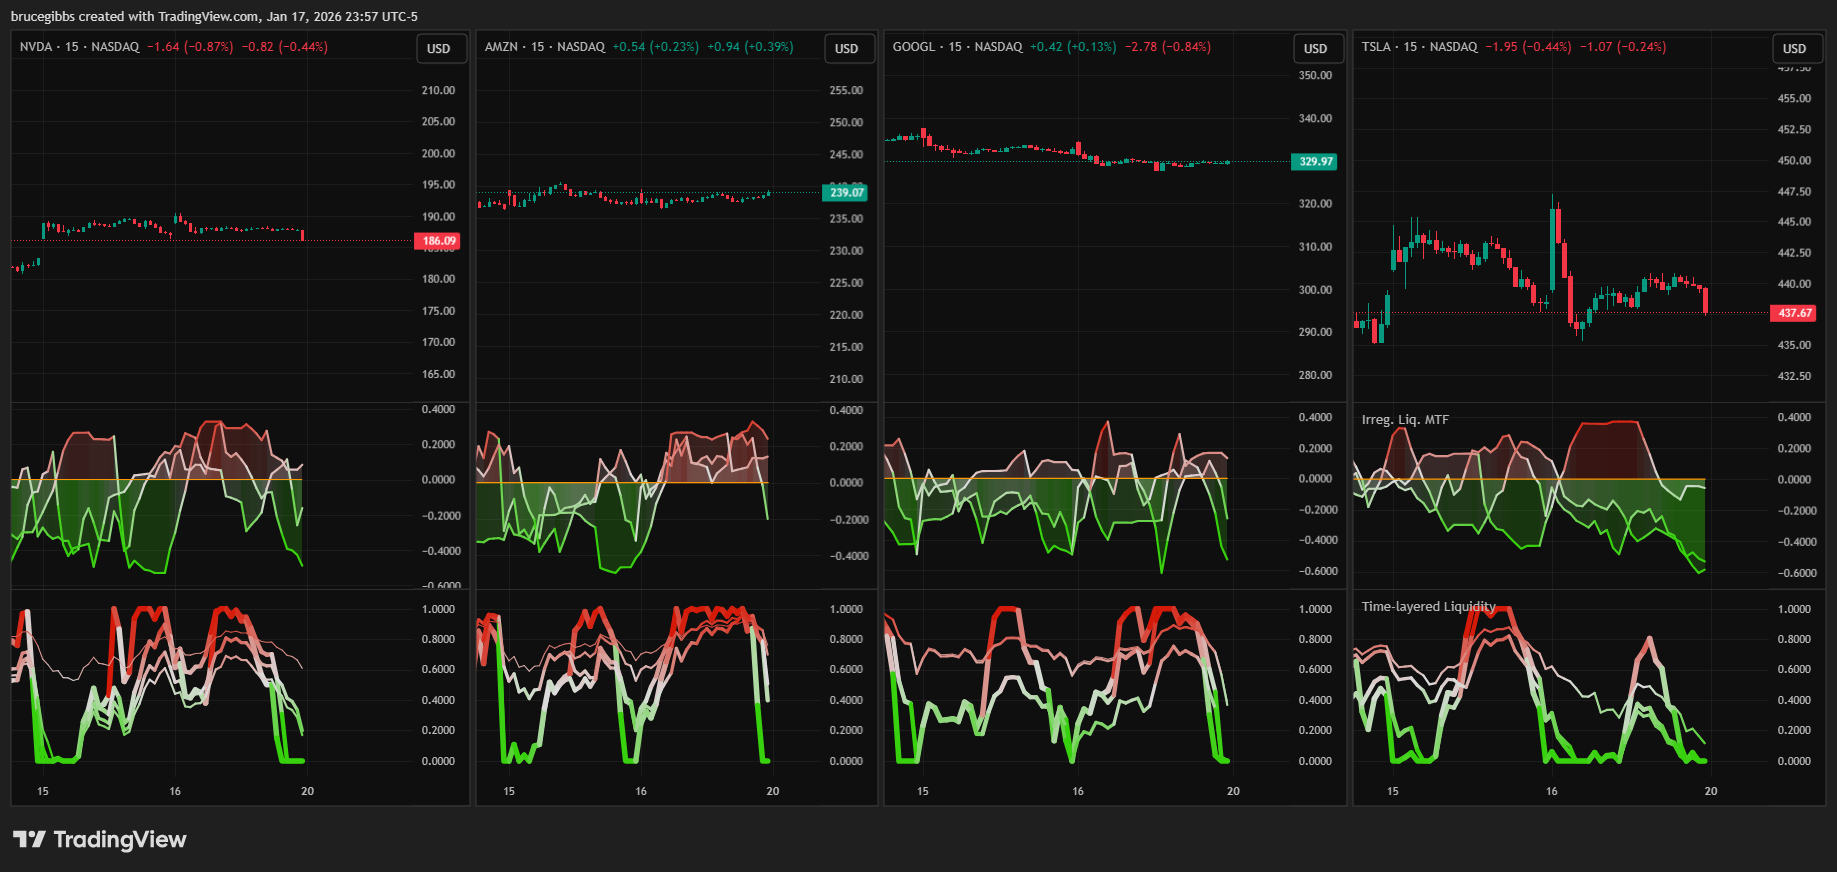Click the 16 date marker on TSLA time axis

[x=1551, y=791]
